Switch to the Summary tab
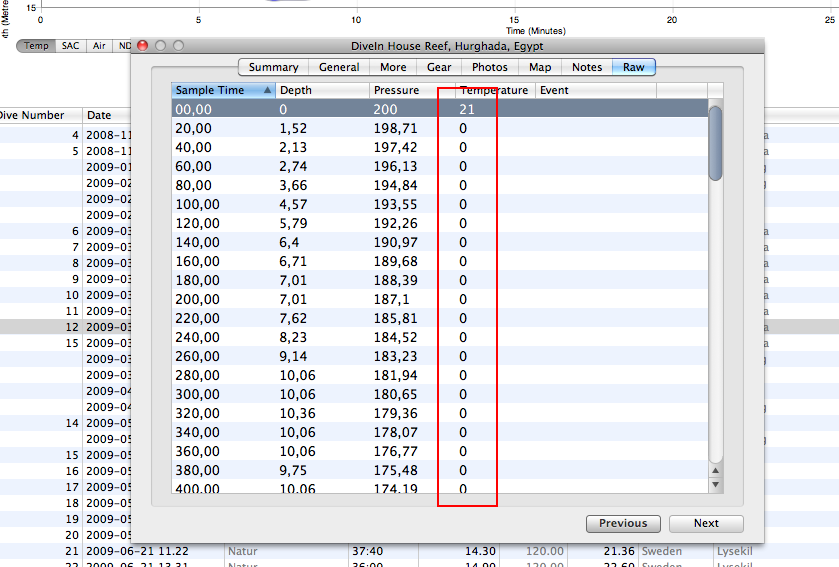 pyautogui.click(x=273, y=67)
